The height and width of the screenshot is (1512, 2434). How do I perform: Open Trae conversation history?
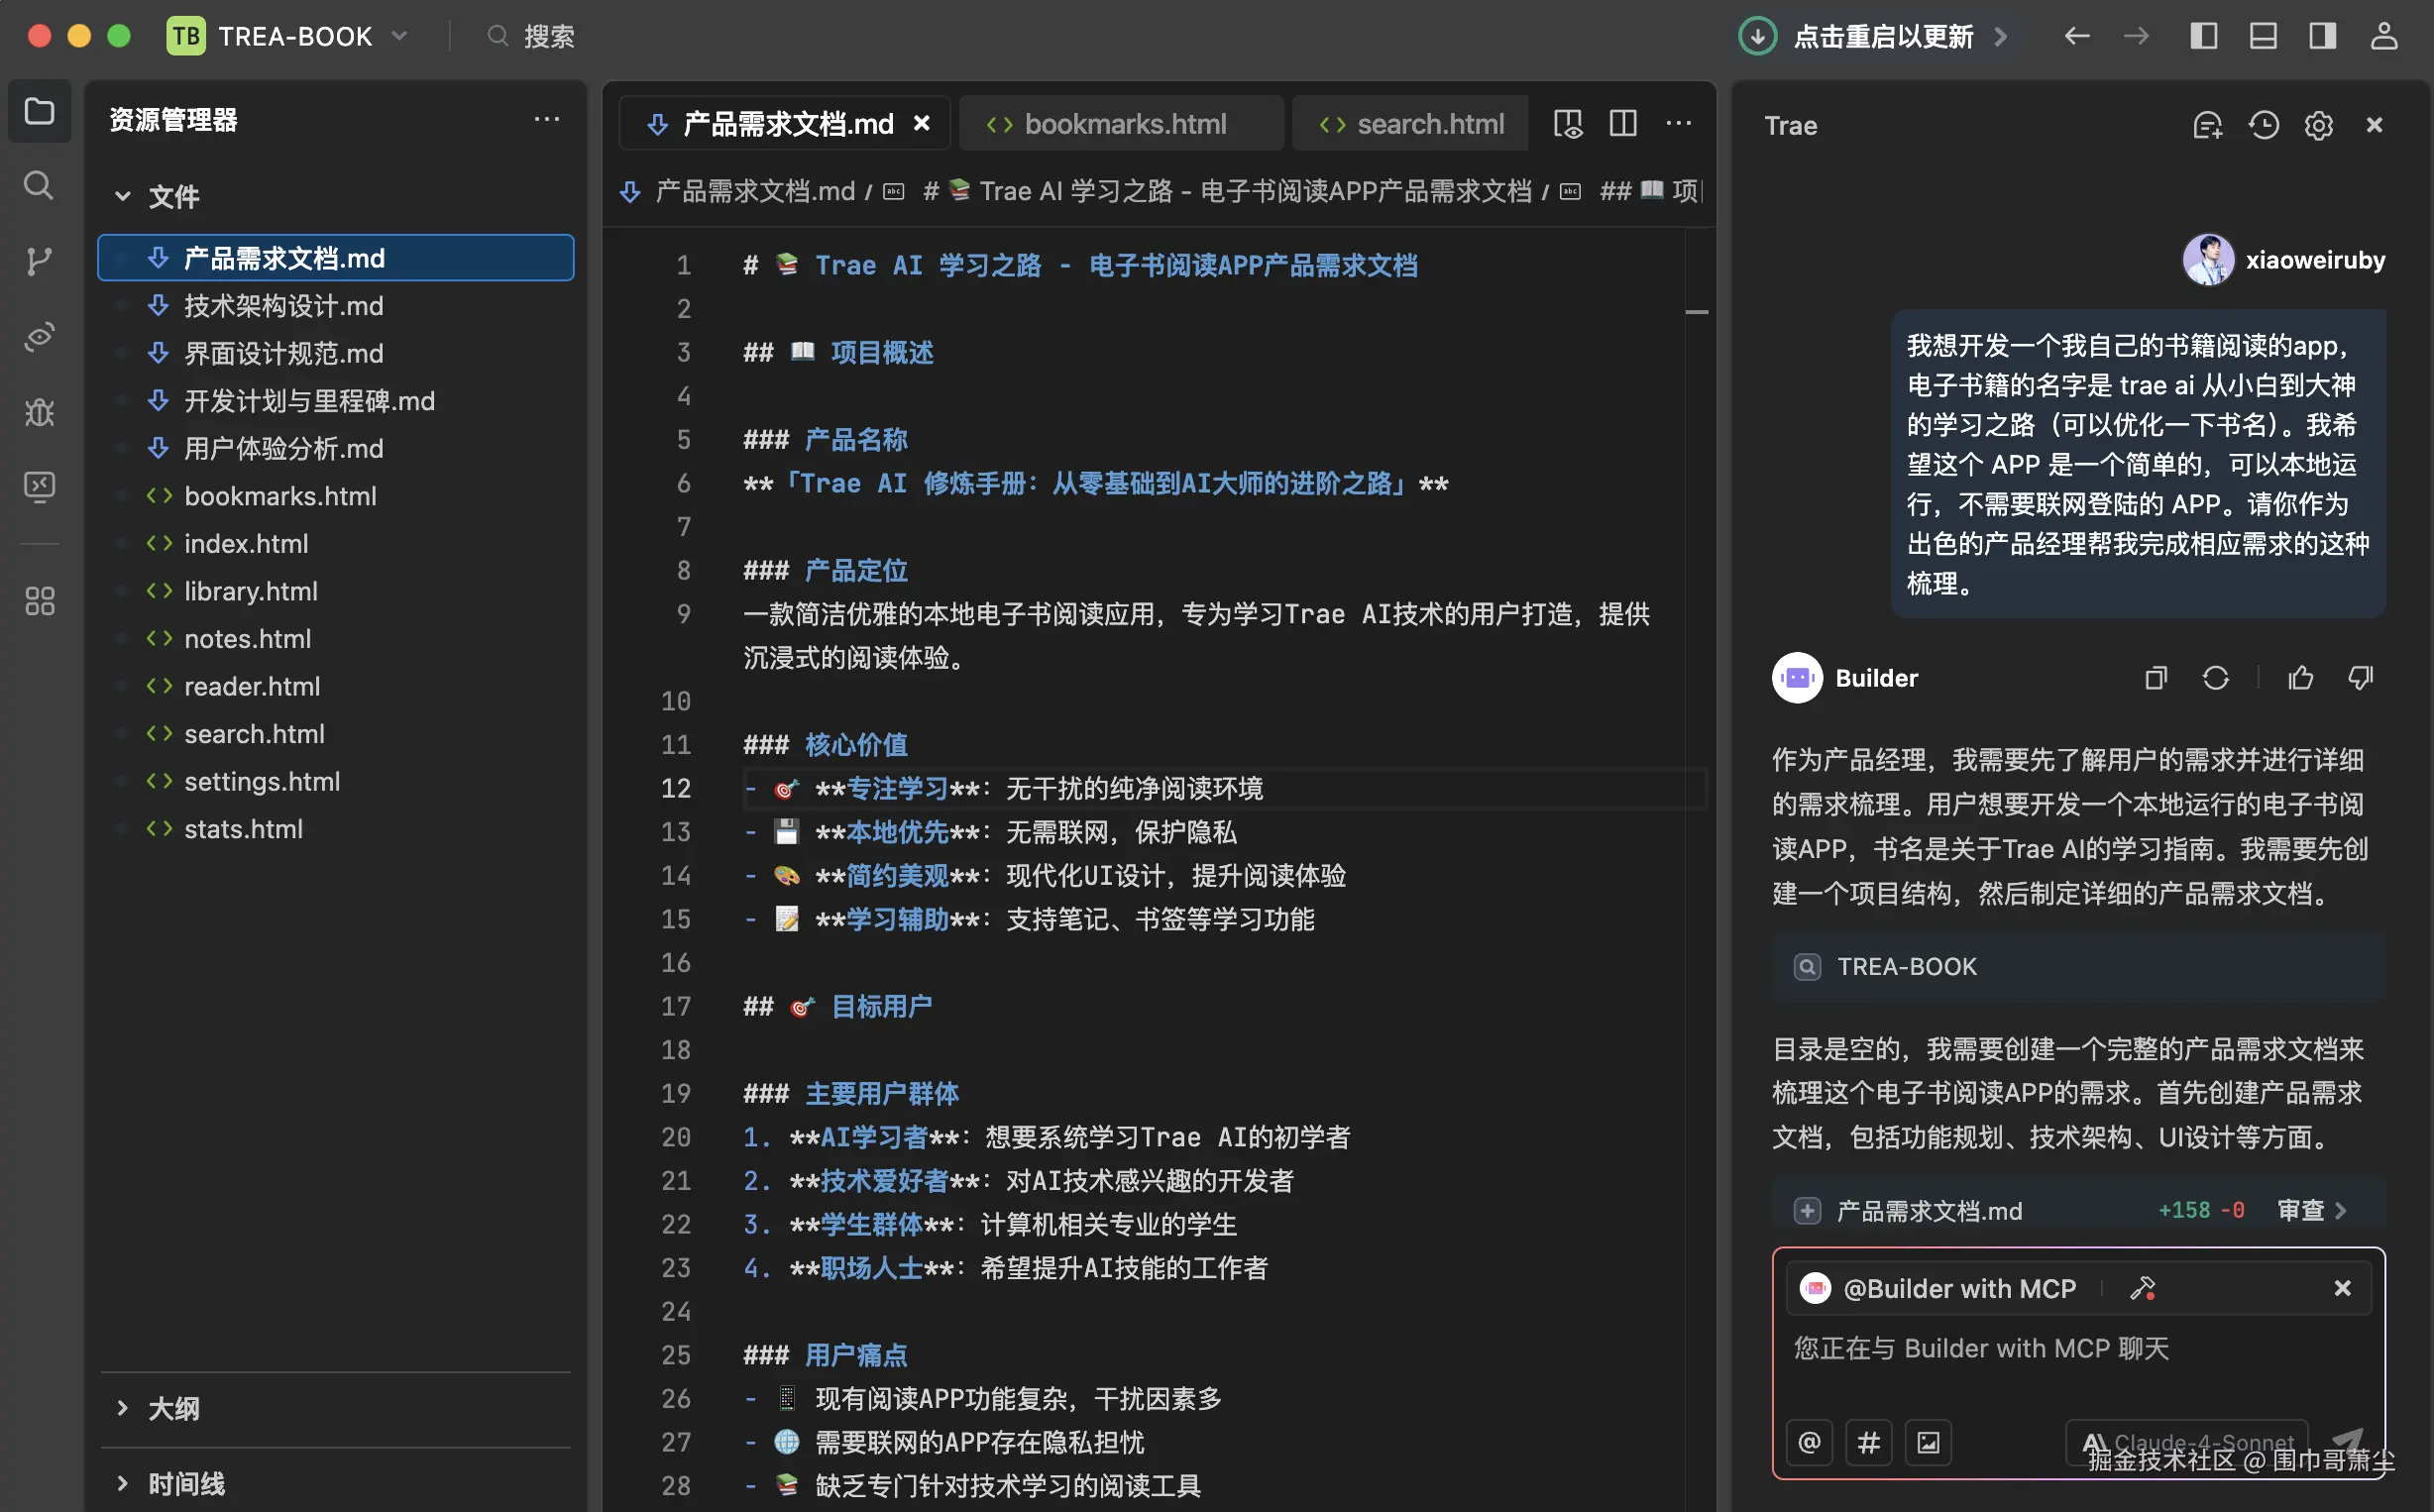[x=2264, y=125]
